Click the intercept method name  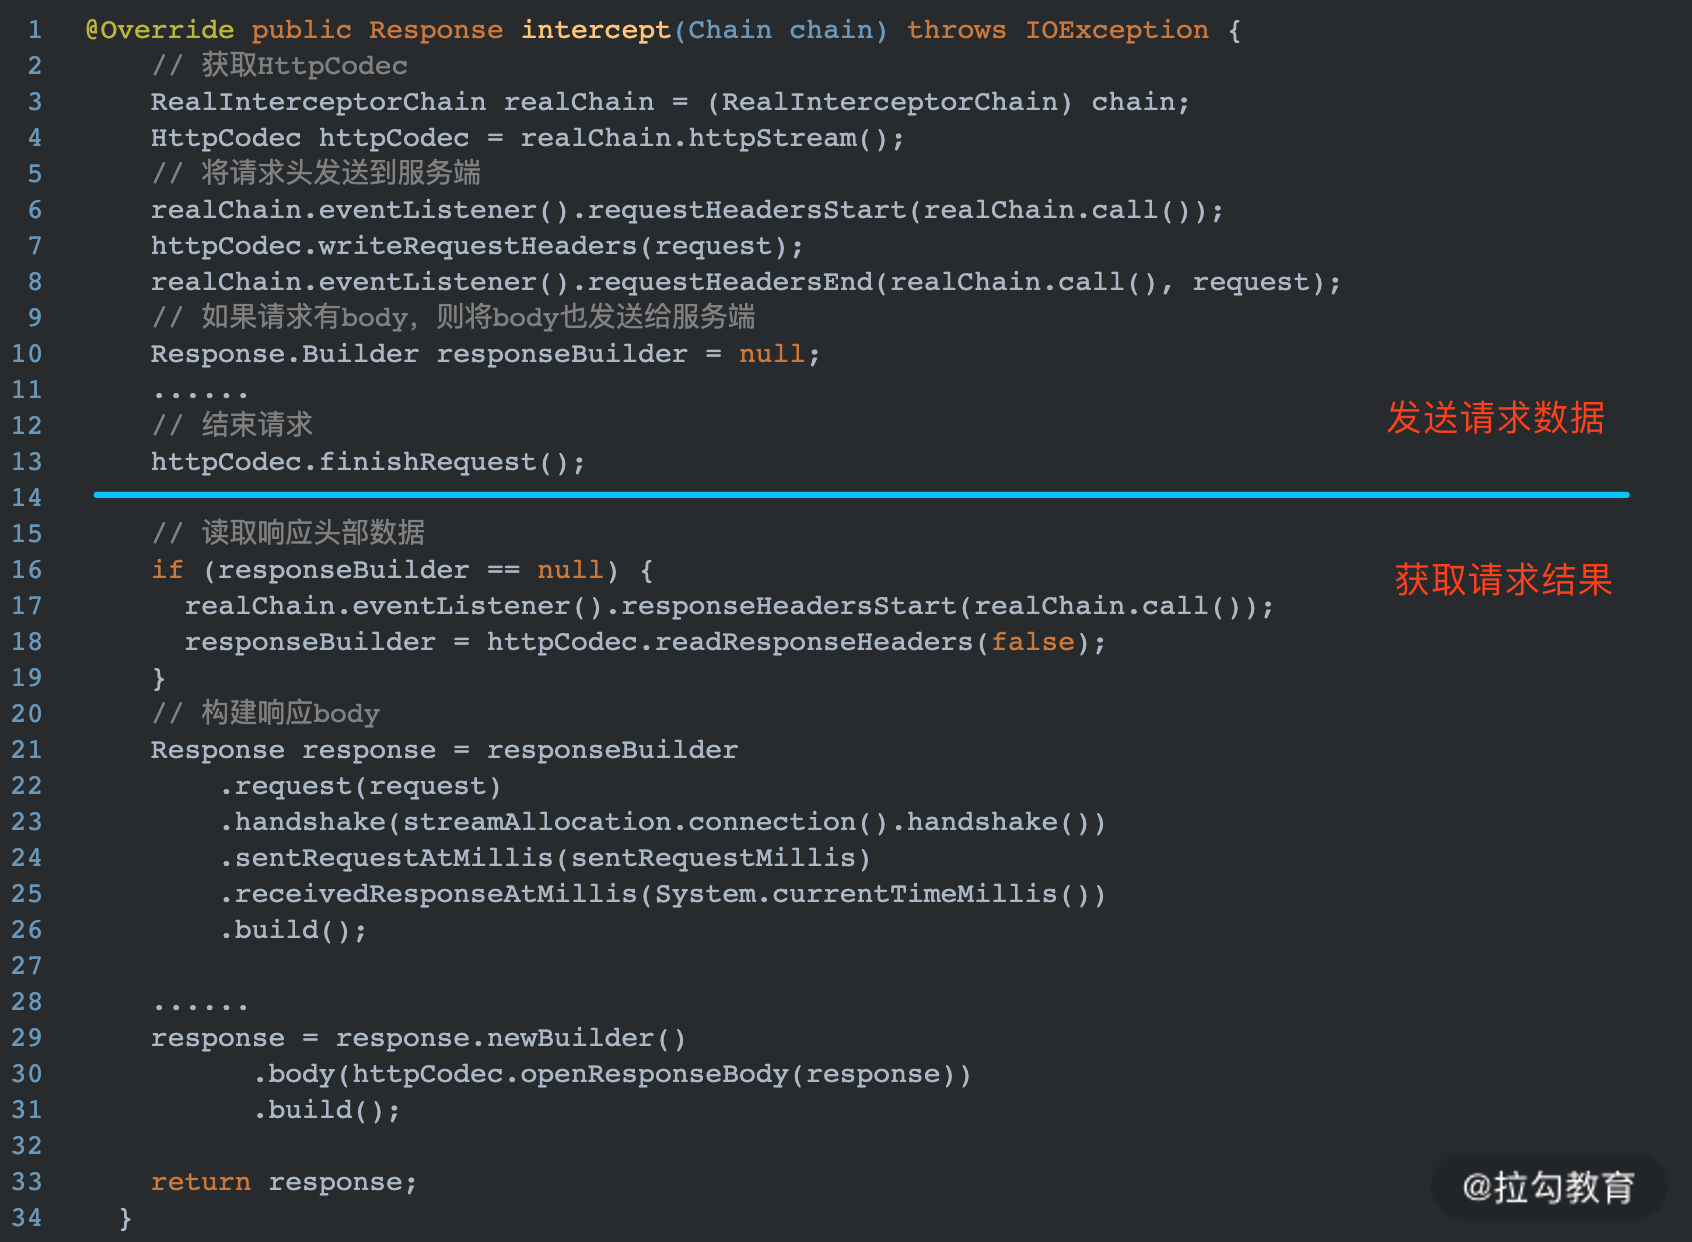(596, 30)
